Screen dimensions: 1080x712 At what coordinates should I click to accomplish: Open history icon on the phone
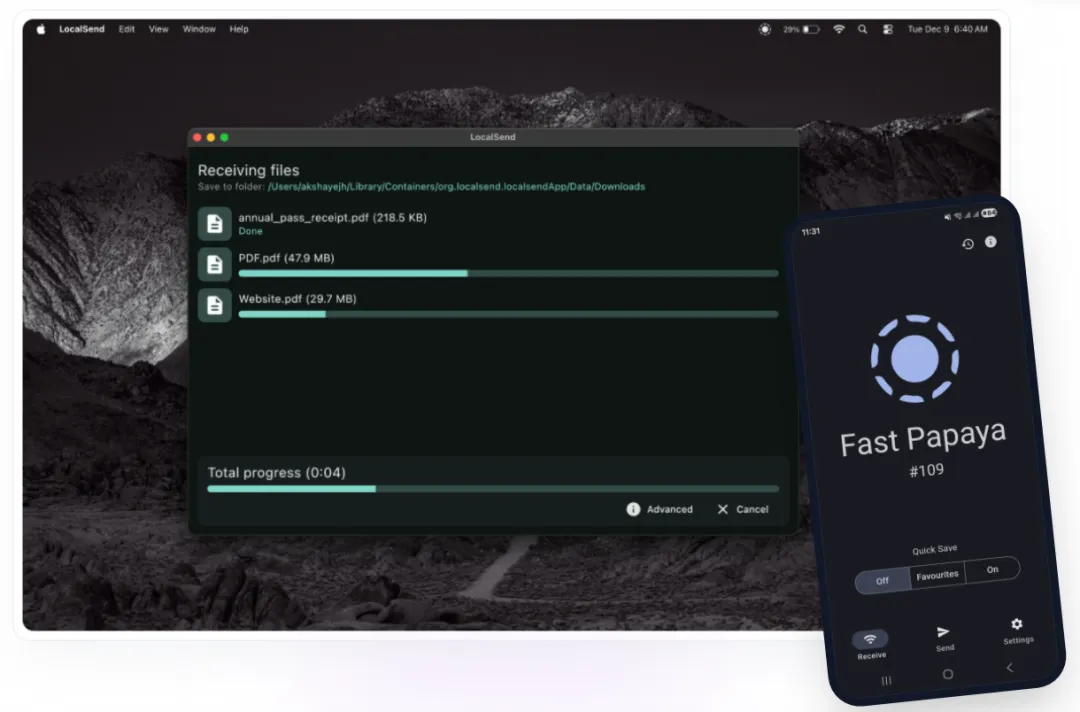(968, 244)
